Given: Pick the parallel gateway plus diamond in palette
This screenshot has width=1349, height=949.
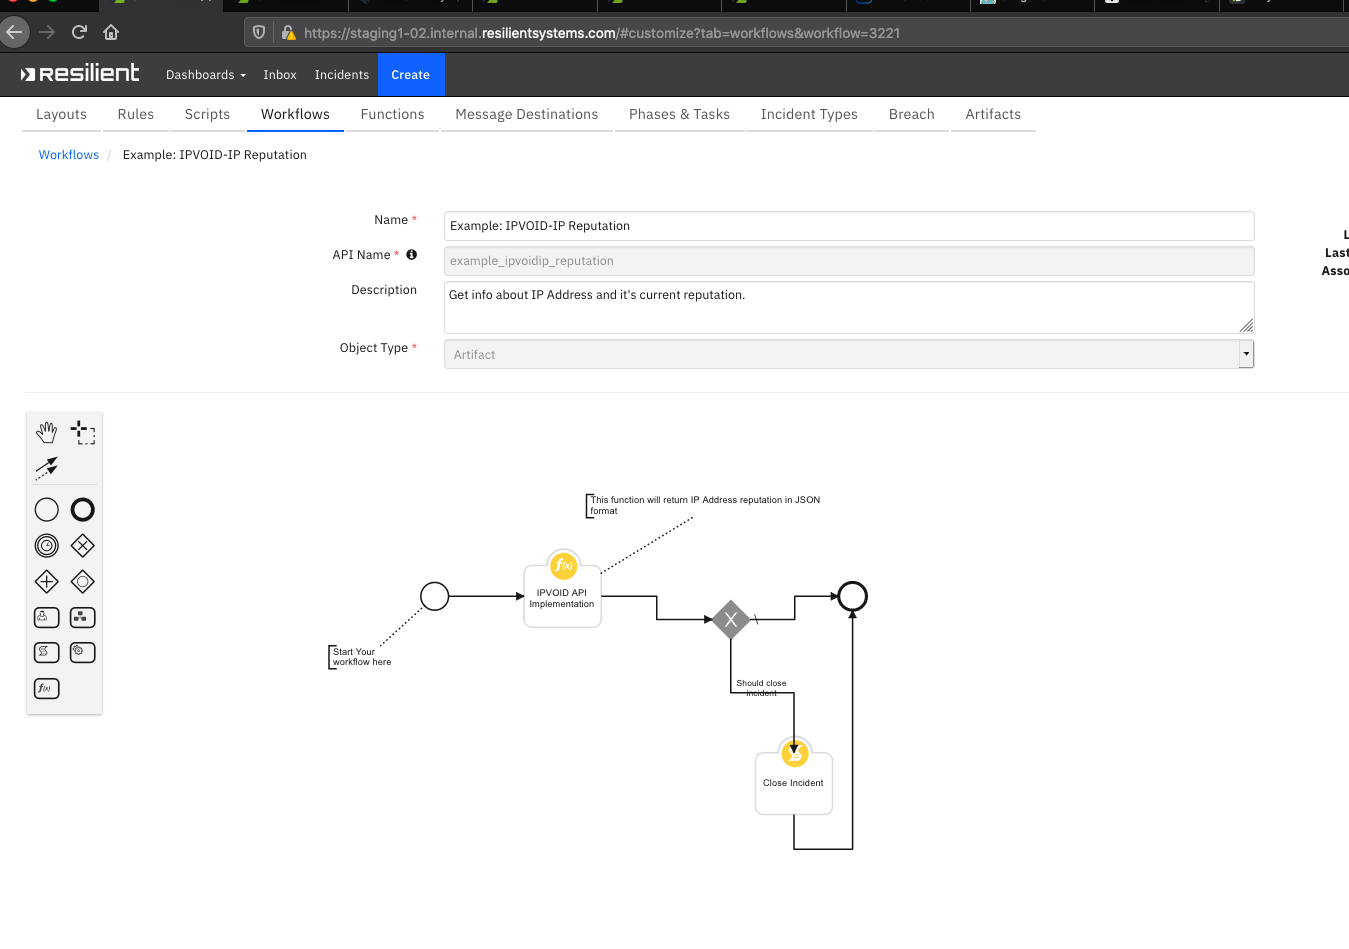Looking at the screenshot, I should (47, 582).
